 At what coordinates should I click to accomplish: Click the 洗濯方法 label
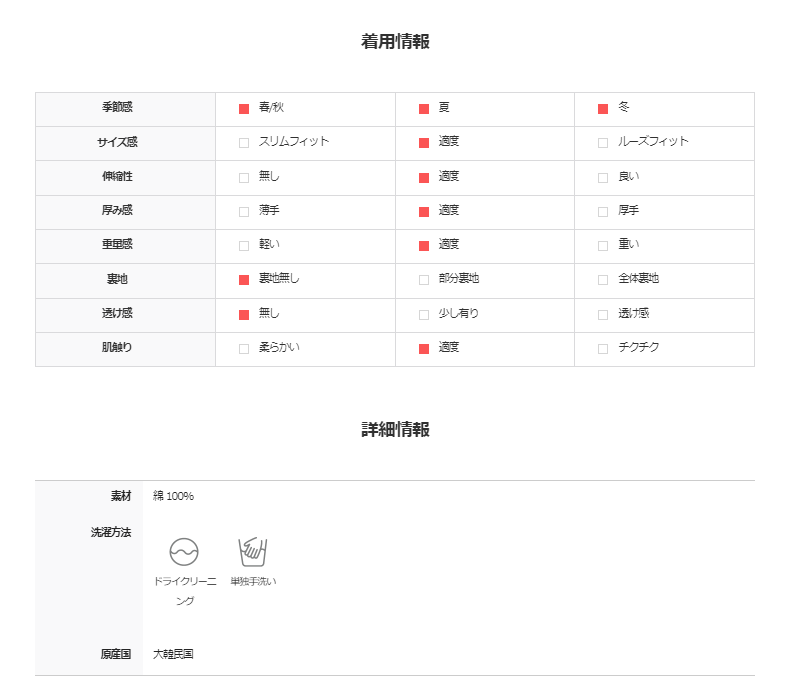[x=111, y=532]
